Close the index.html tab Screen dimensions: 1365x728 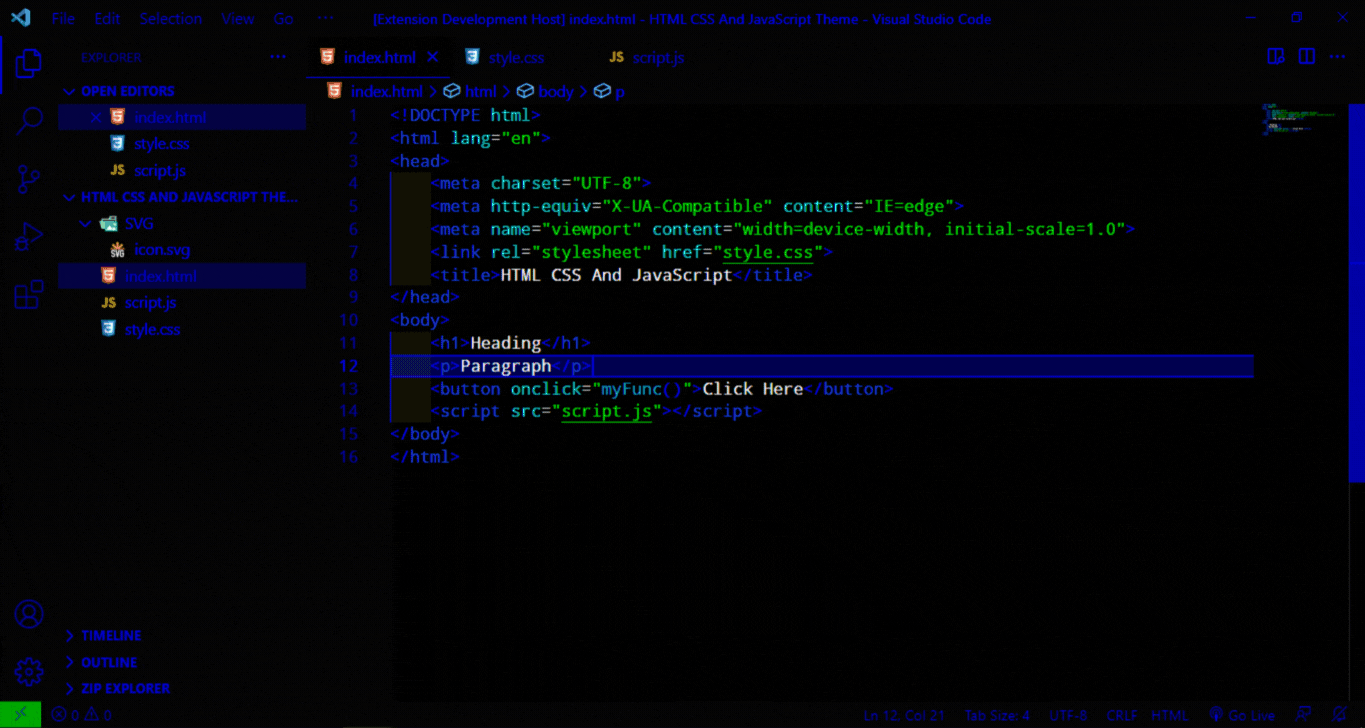[433, 58]
